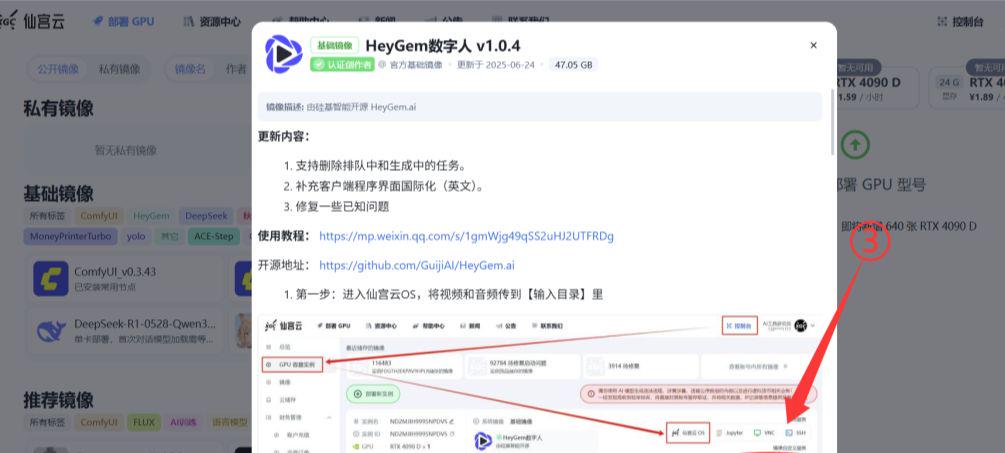Viewport: 1005px width, 453px height.
Task: Filter 基础镜像 by the ComfyUI tag
Action: pos(99,216)
